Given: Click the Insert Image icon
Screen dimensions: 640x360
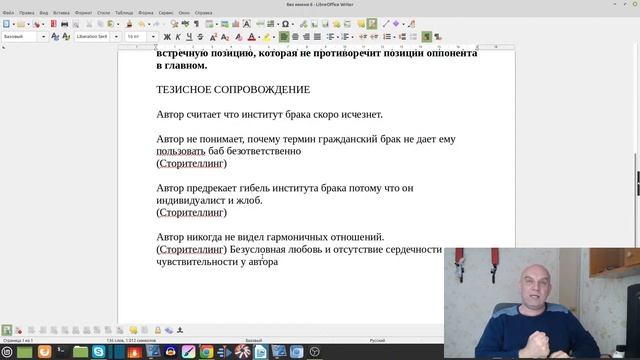Looking at the screenshot, I should click(224, 24).
